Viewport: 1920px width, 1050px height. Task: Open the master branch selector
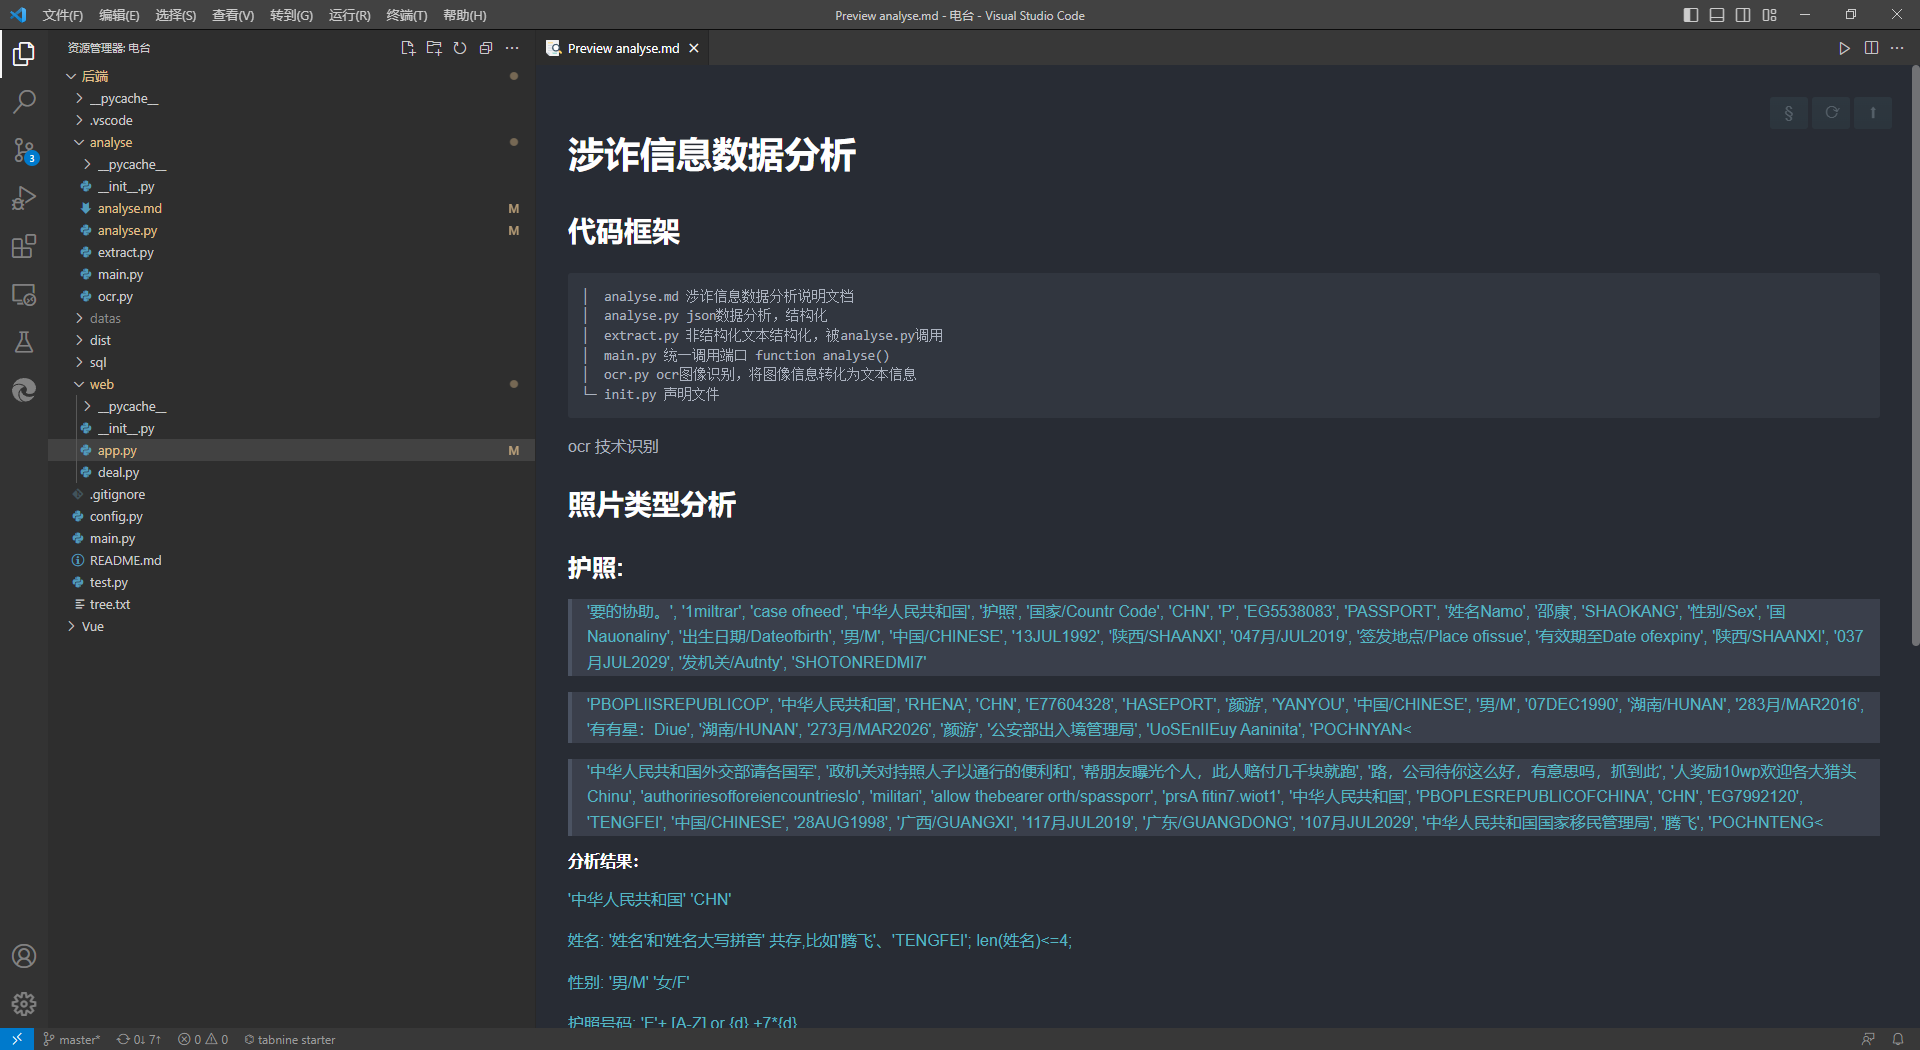pyautogui.click(x=72, y=1039)
